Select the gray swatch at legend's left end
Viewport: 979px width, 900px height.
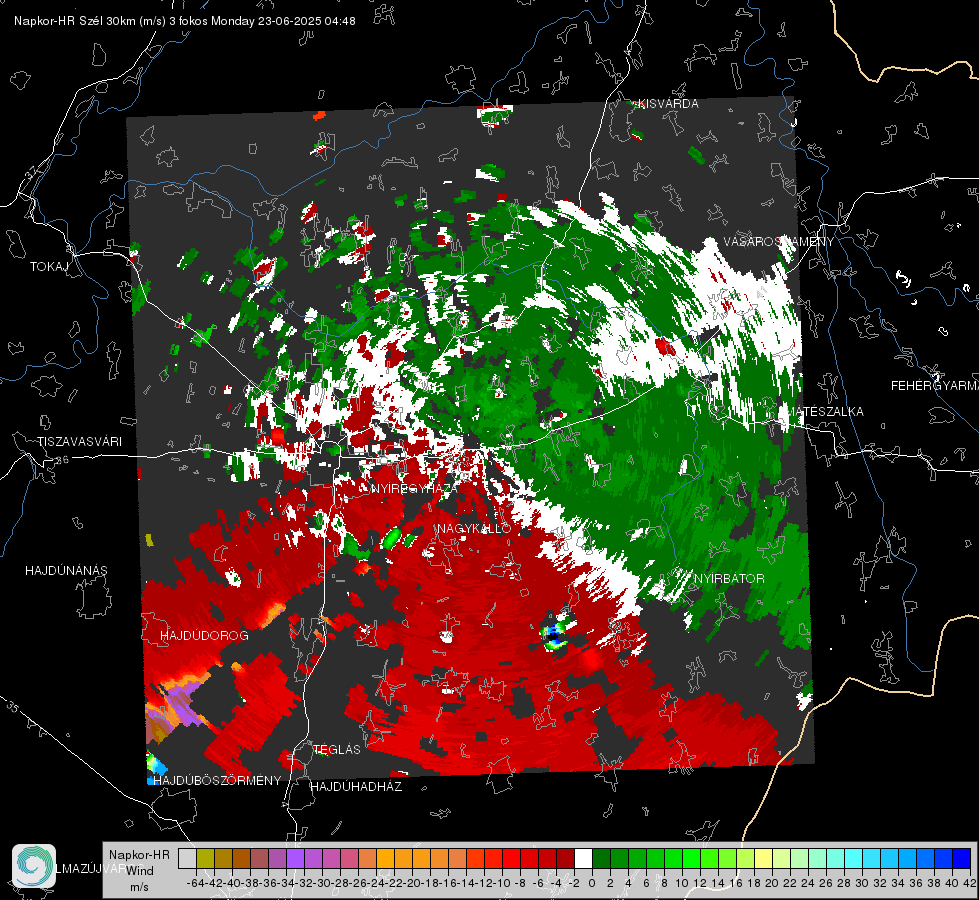187,858
